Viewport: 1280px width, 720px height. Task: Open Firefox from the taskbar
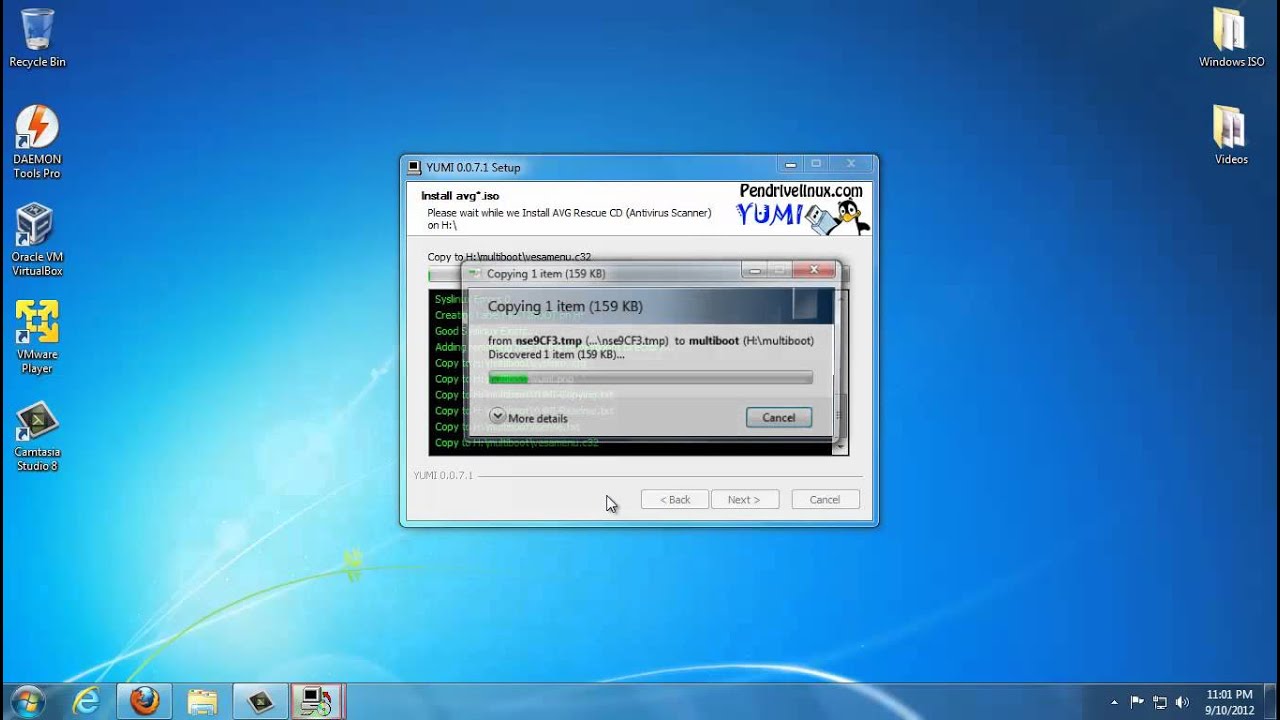pos(144,702)
